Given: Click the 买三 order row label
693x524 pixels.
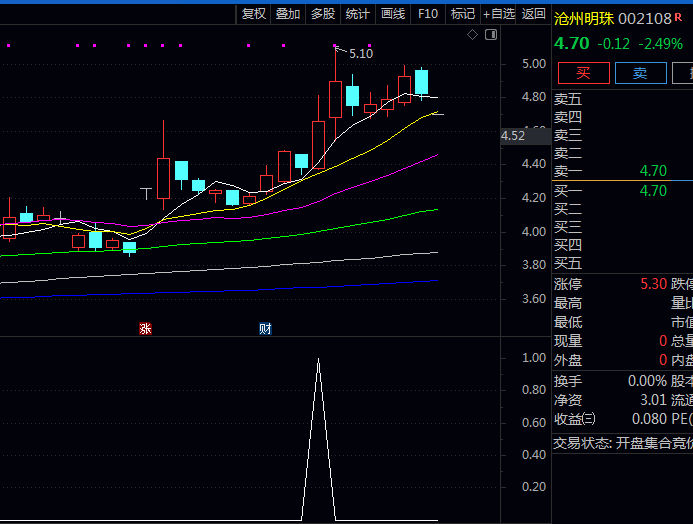Looking at the screenshot, I should (568, 227).
